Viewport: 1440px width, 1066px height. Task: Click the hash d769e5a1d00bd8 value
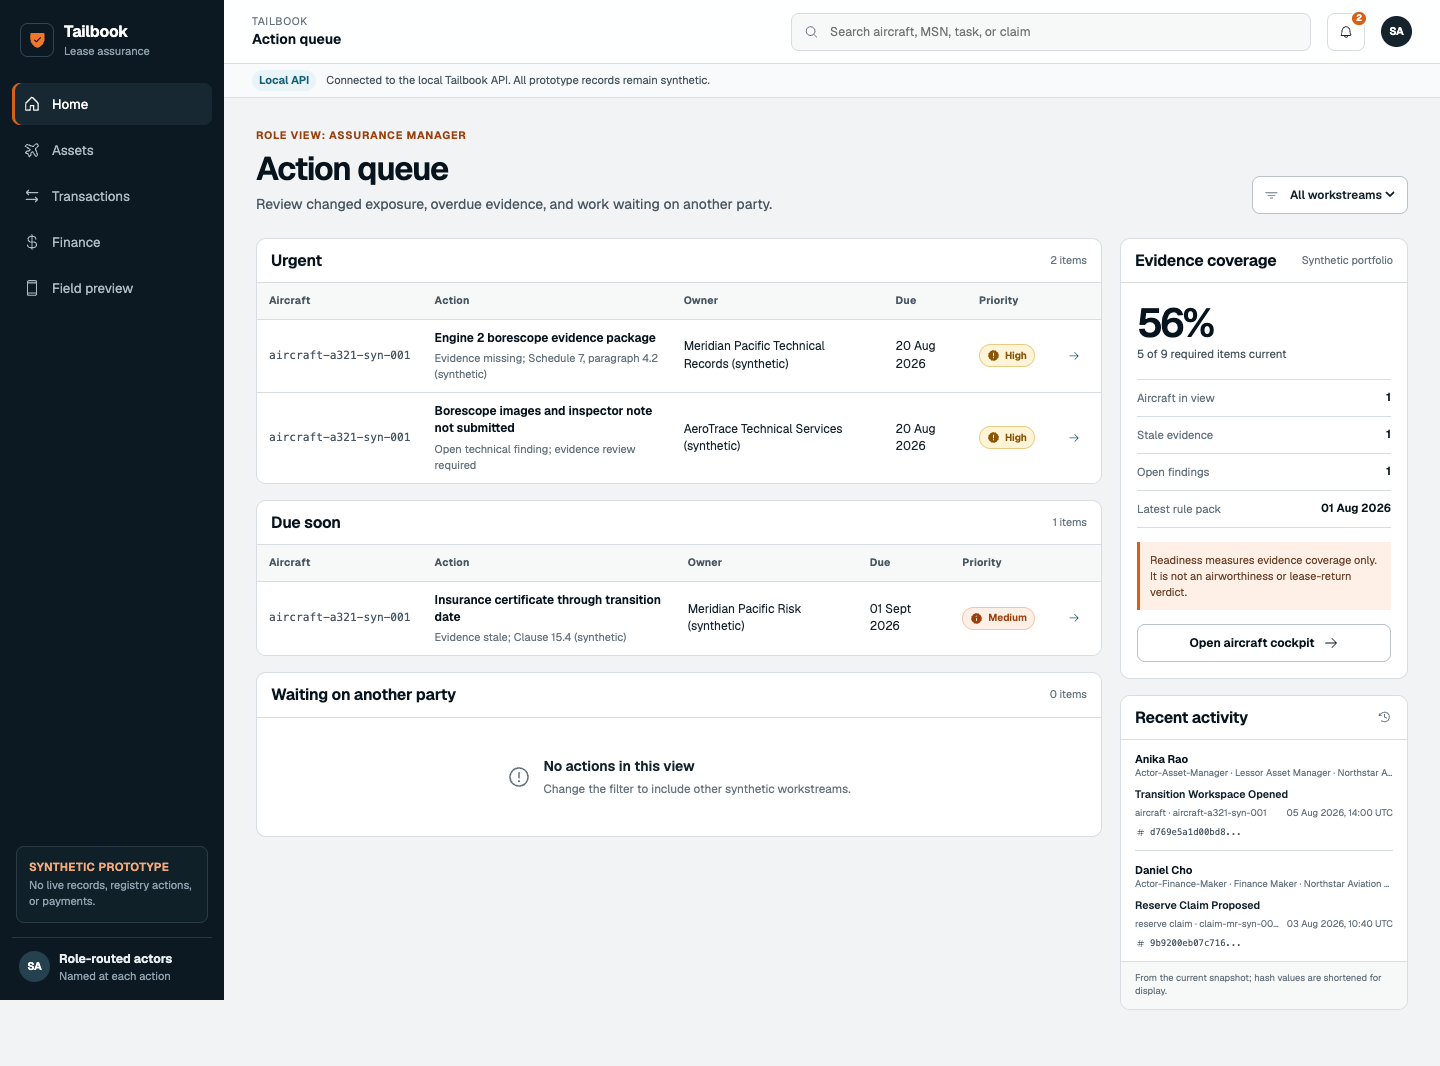point(1195,832)
